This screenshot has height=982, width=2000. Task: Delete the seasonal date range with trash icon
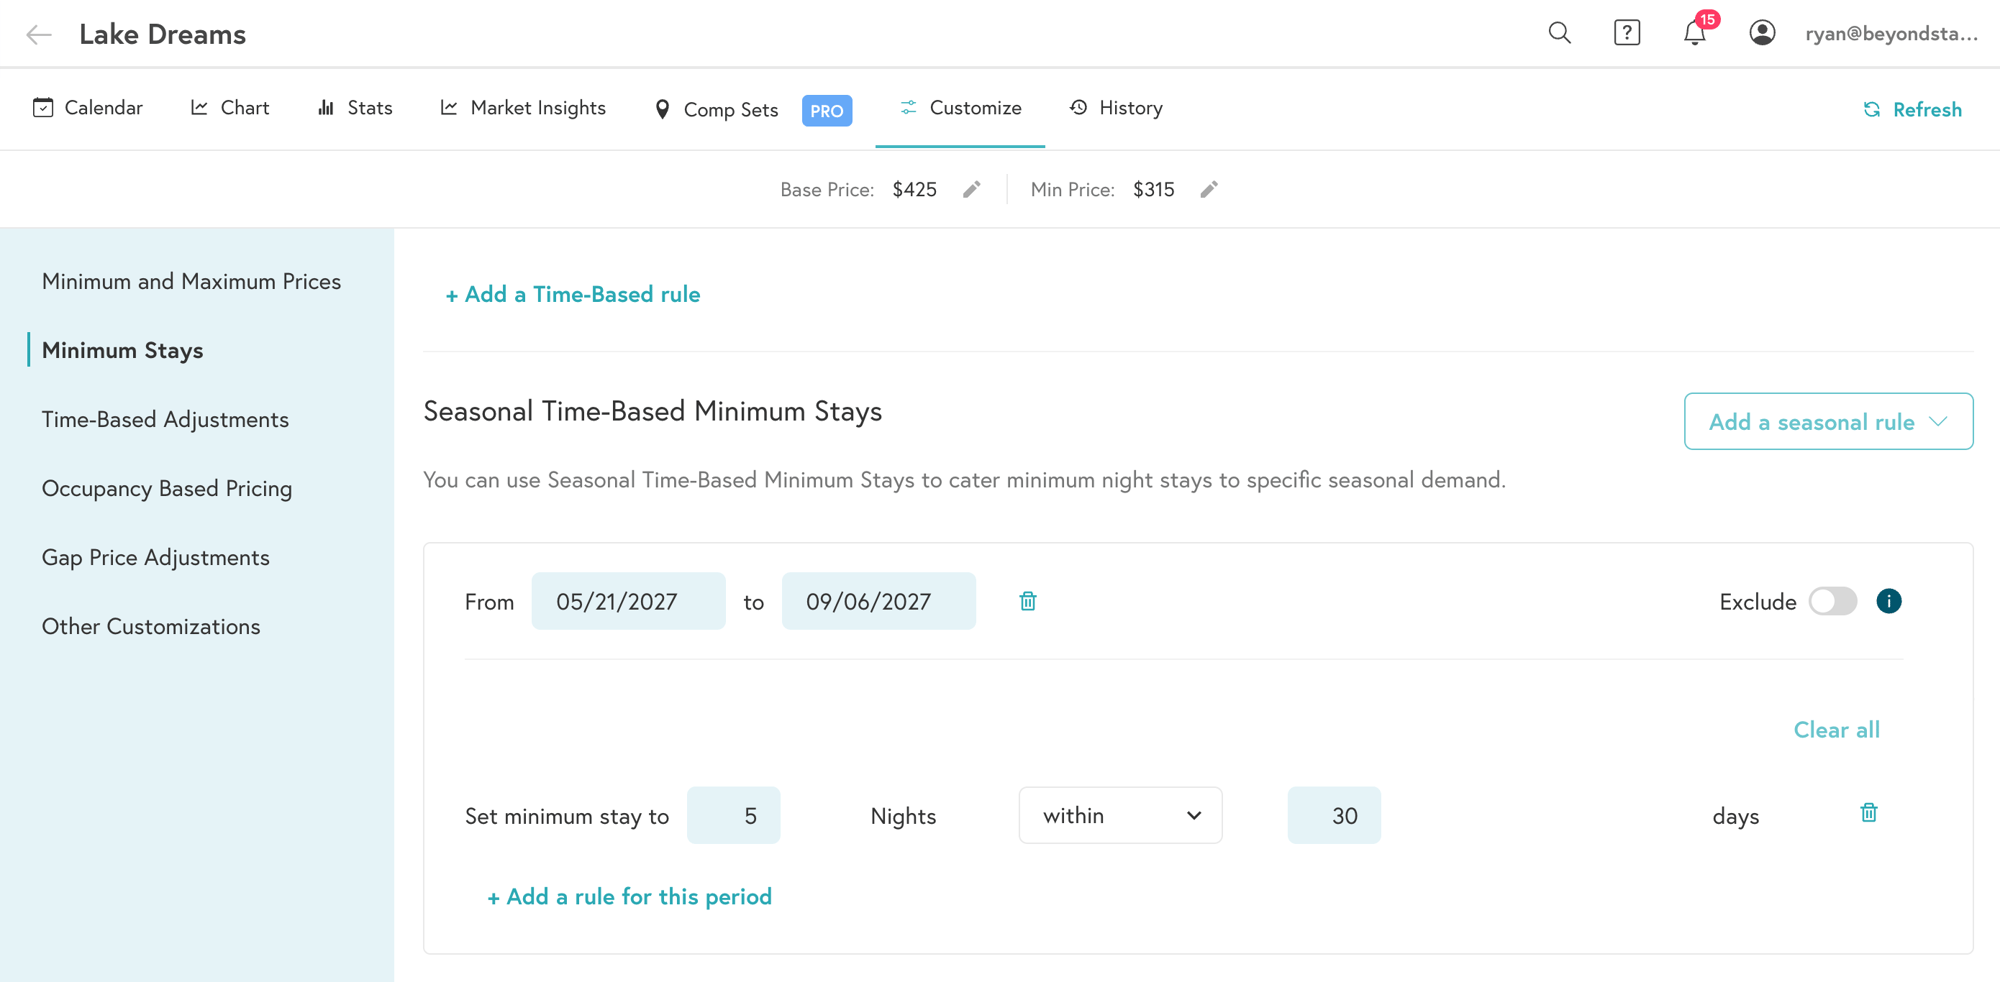[x=1028, y=601]
